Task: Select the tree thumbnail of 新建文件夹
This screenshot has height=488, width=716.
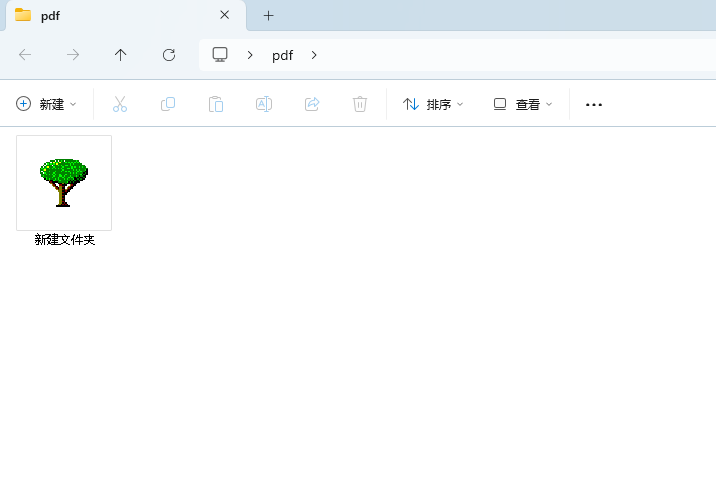Action: coord(64,183)
